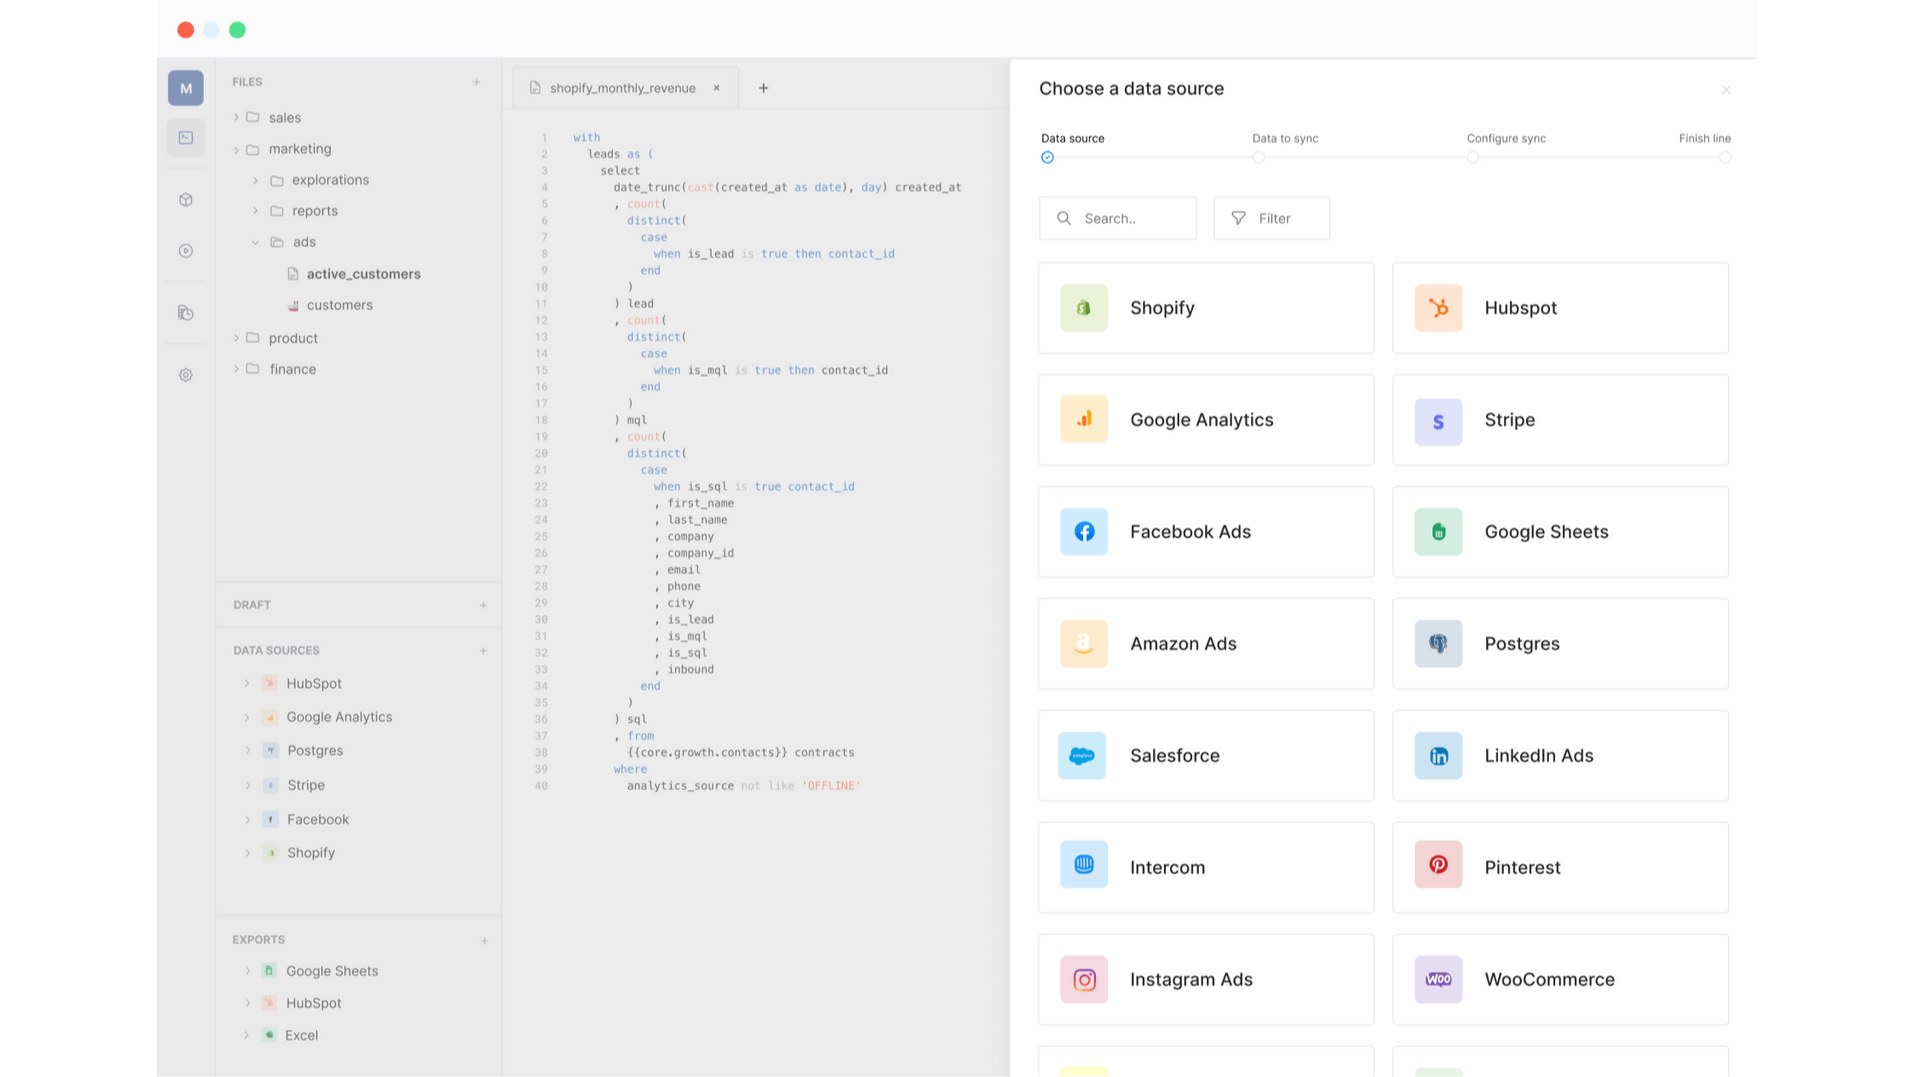This screenshot has width=1914, height=1077.
Task: Open the version history icon in the sidebar
Action: (185, 313)
